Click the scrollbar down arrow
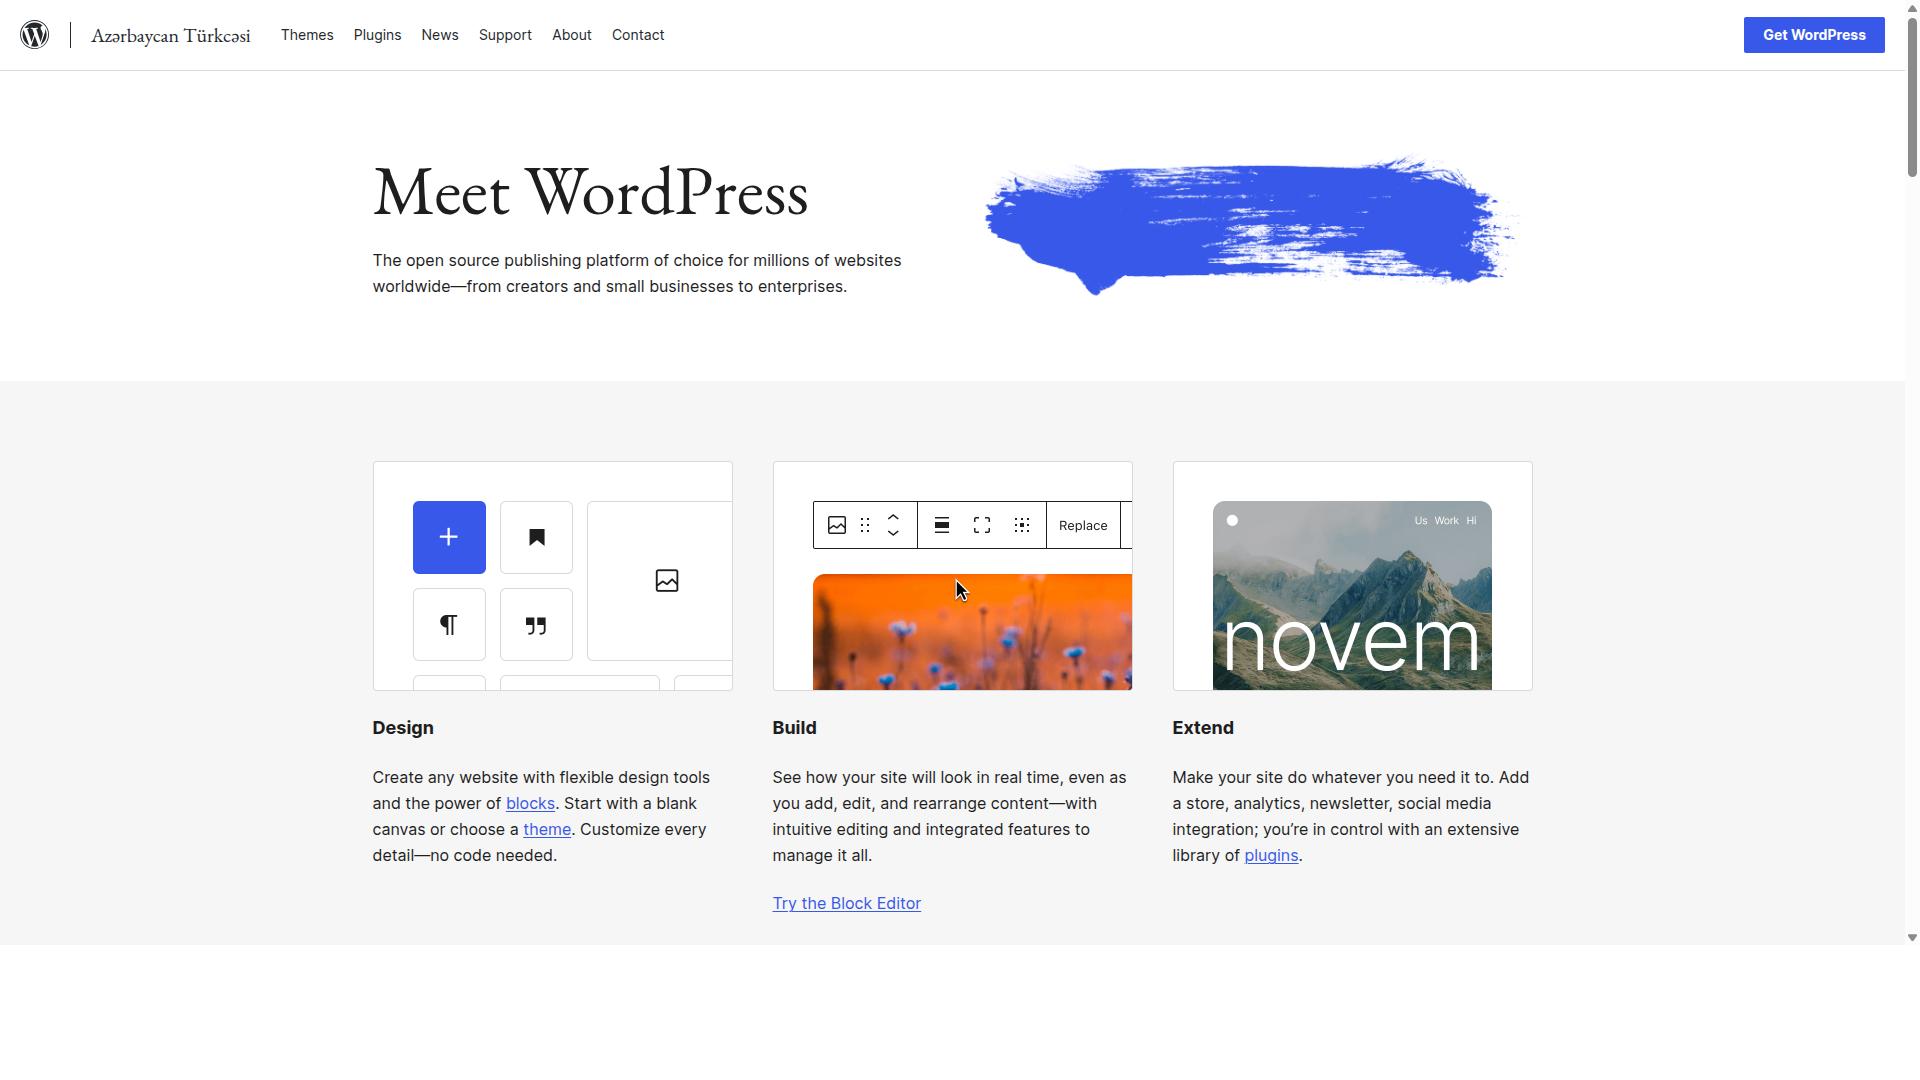 point(1912,938)
